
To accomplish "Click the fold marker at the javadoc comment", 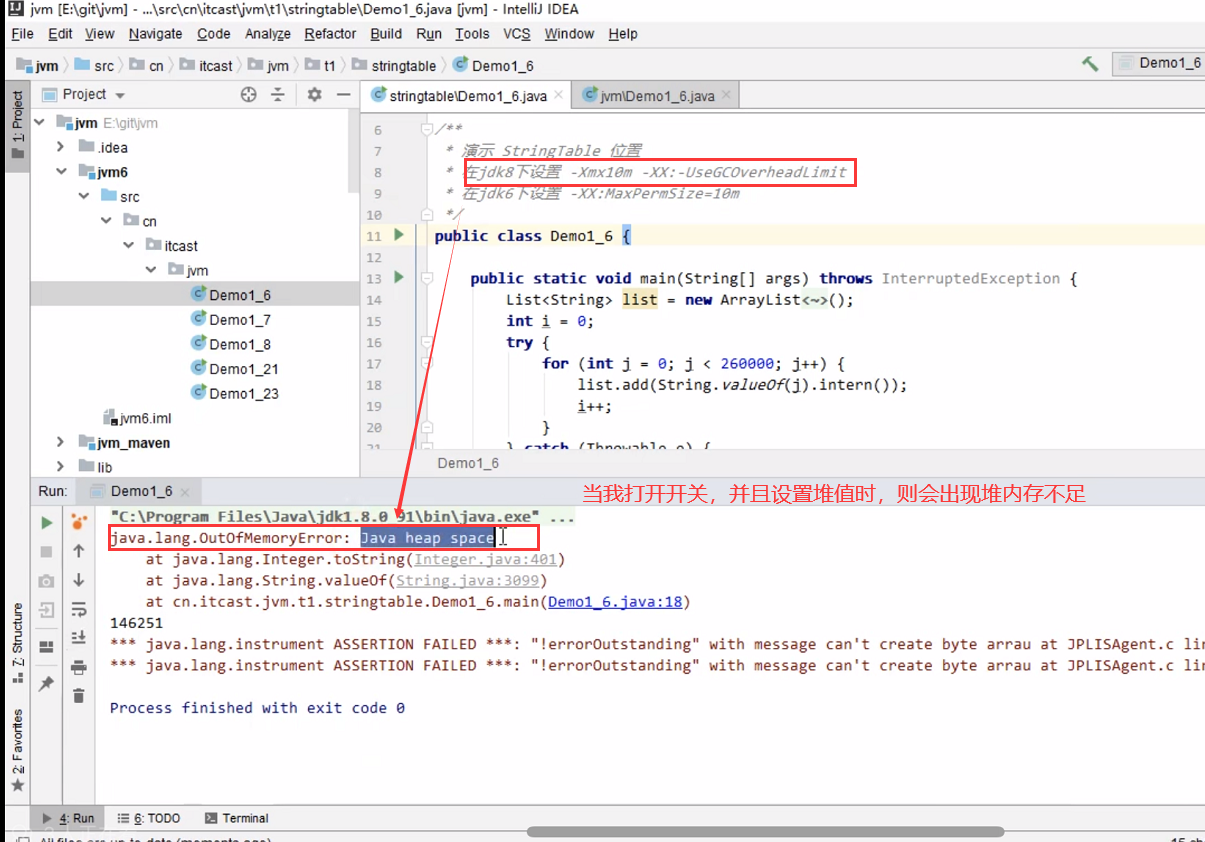I will pyautogui.click(x=427, y=129).
